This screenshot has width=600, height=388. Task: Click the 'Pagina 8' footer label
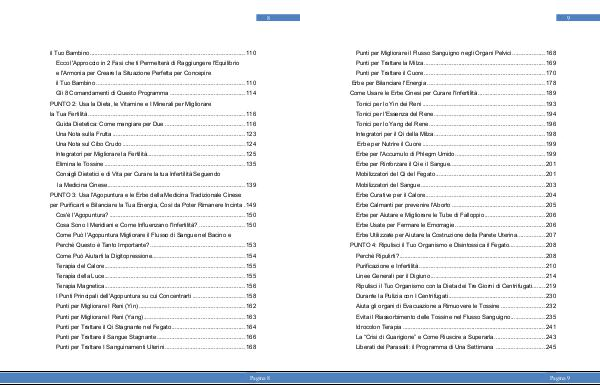pyautogui.click(x=260, y=378)
